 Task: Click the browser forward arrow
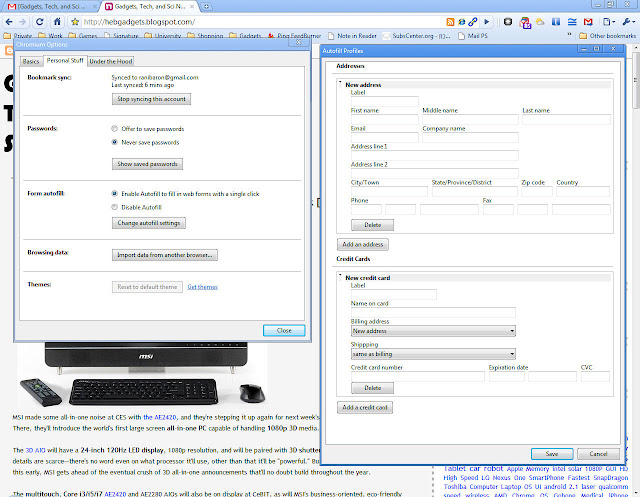[22, 22]
